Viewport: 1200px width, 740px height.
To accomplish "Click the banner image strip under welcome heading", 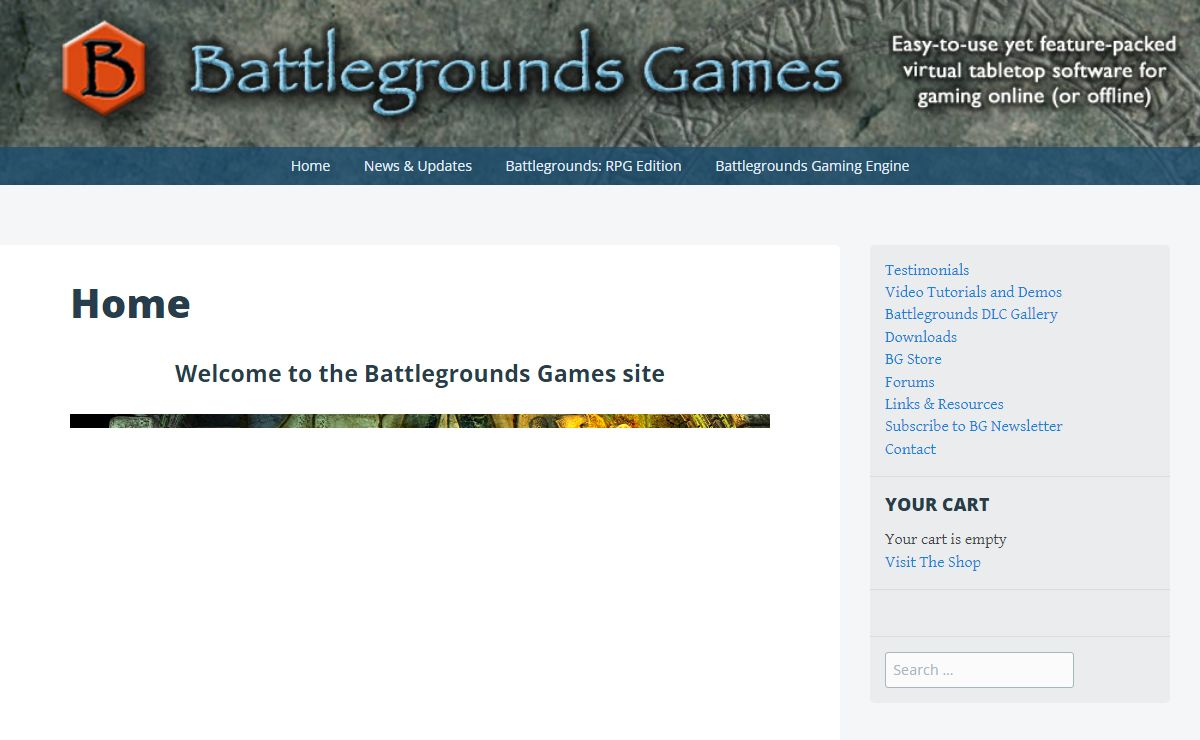I will pos(420,421).
